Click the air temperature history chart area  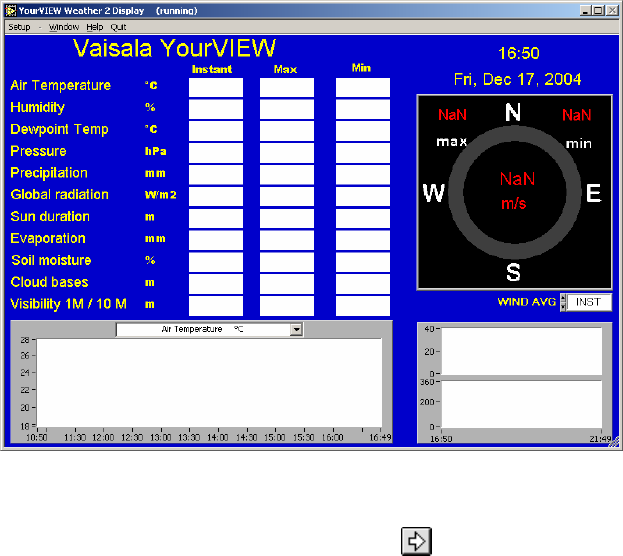(x=209, y=383)
